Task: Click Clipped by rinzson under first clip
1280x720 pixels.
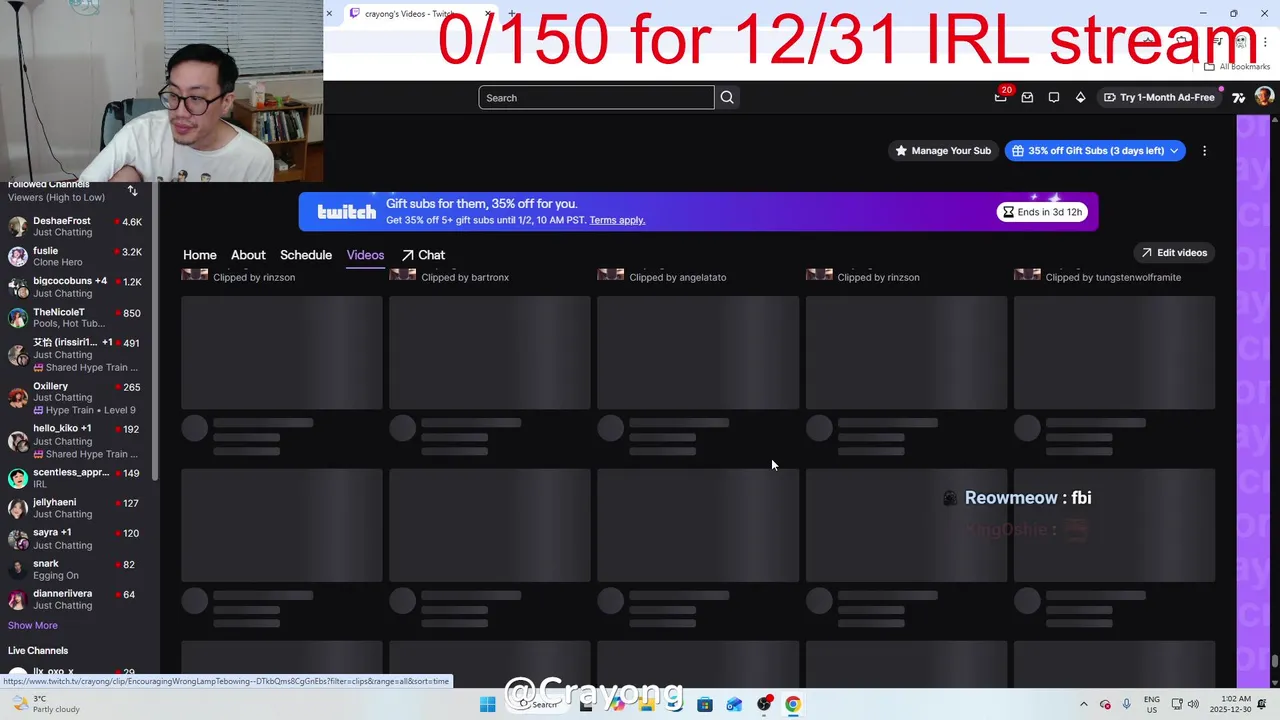Action: [254, 277]
